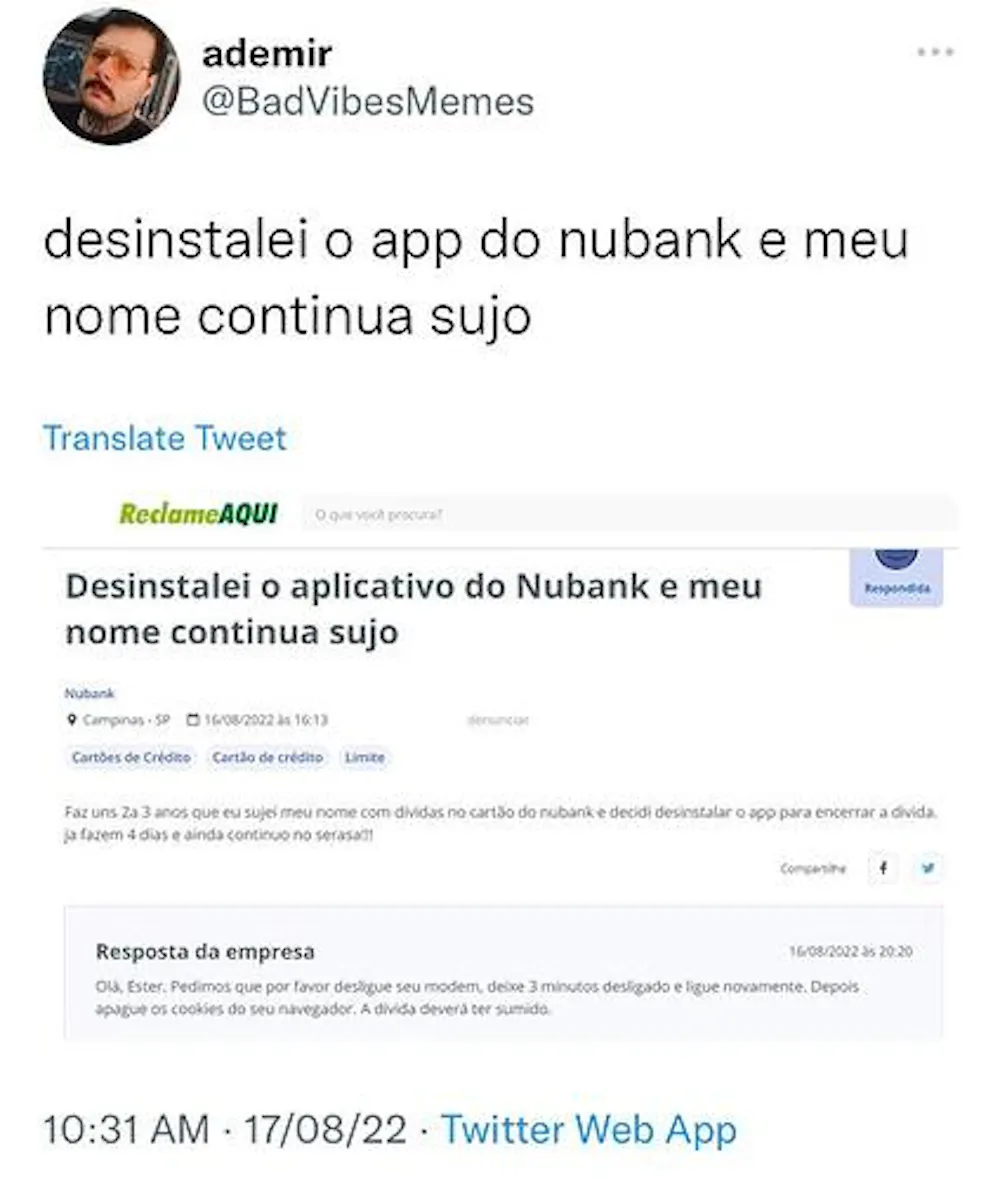The image size is (1000, 1179).
Task: Click the ReclameAQUI logo
Action: (198, 514)
